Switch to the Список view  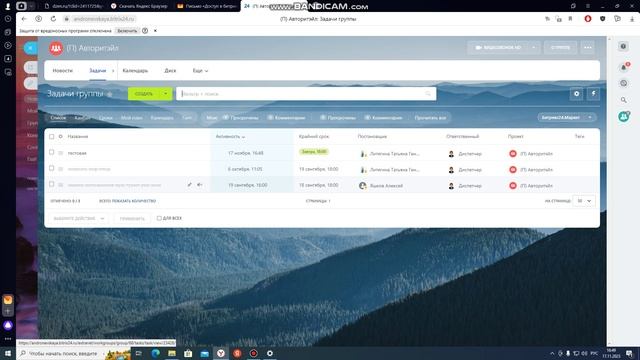click(58, 118)
